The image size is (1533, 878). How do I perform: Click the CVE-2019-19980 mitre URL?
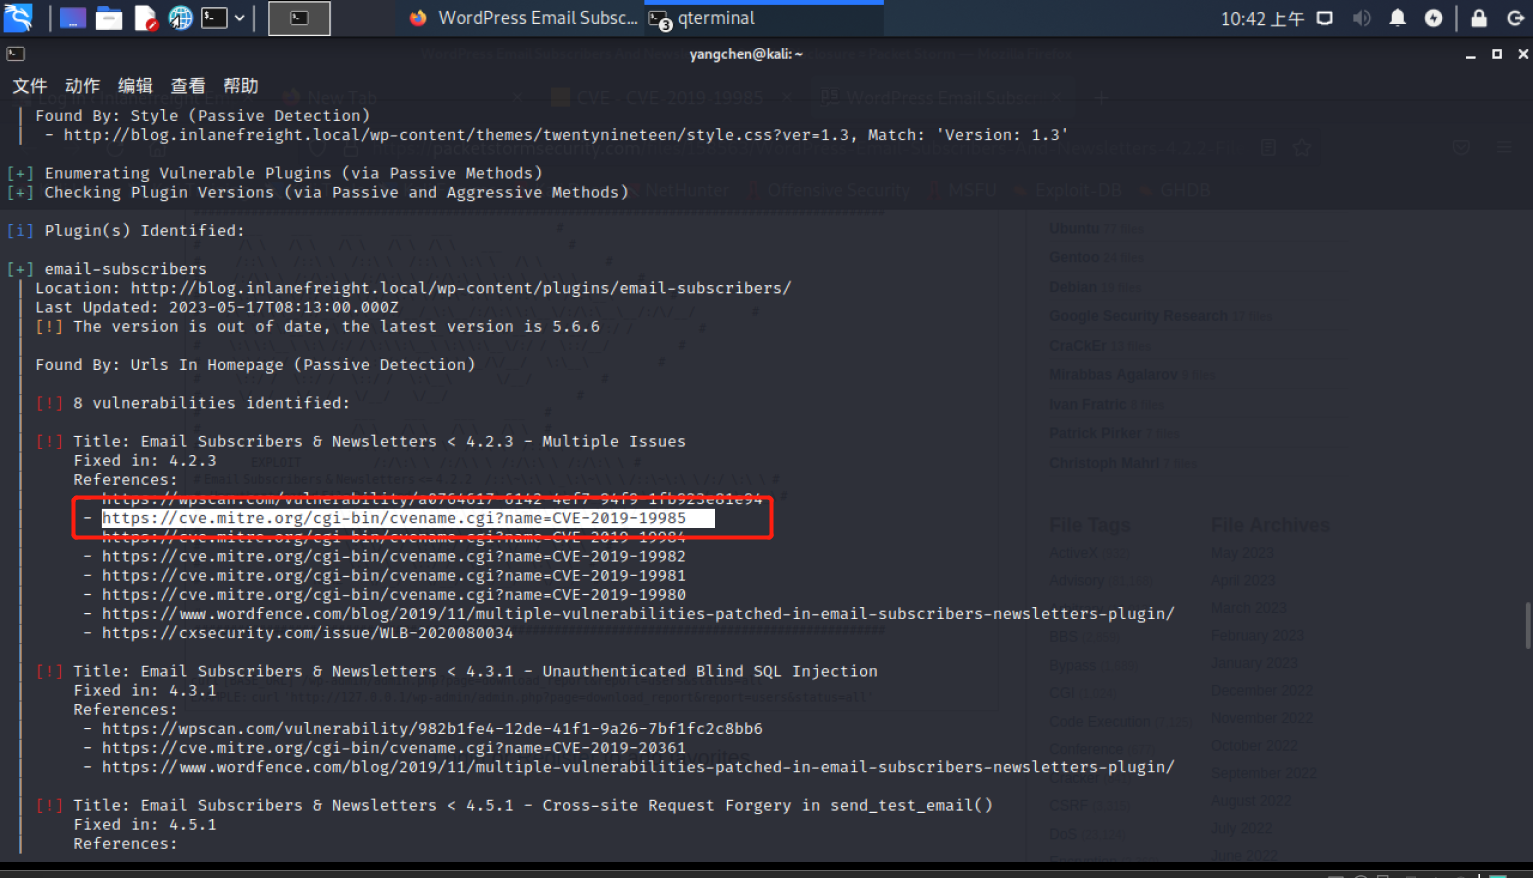pyautogui.click(x=394, y=595)
